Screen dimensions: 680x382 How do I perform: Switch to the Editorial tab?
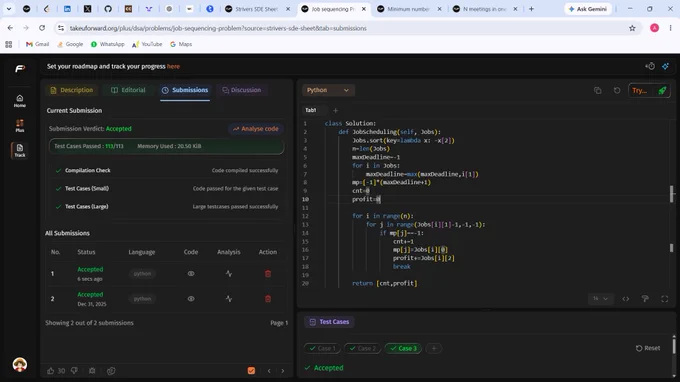click(128, 90)
